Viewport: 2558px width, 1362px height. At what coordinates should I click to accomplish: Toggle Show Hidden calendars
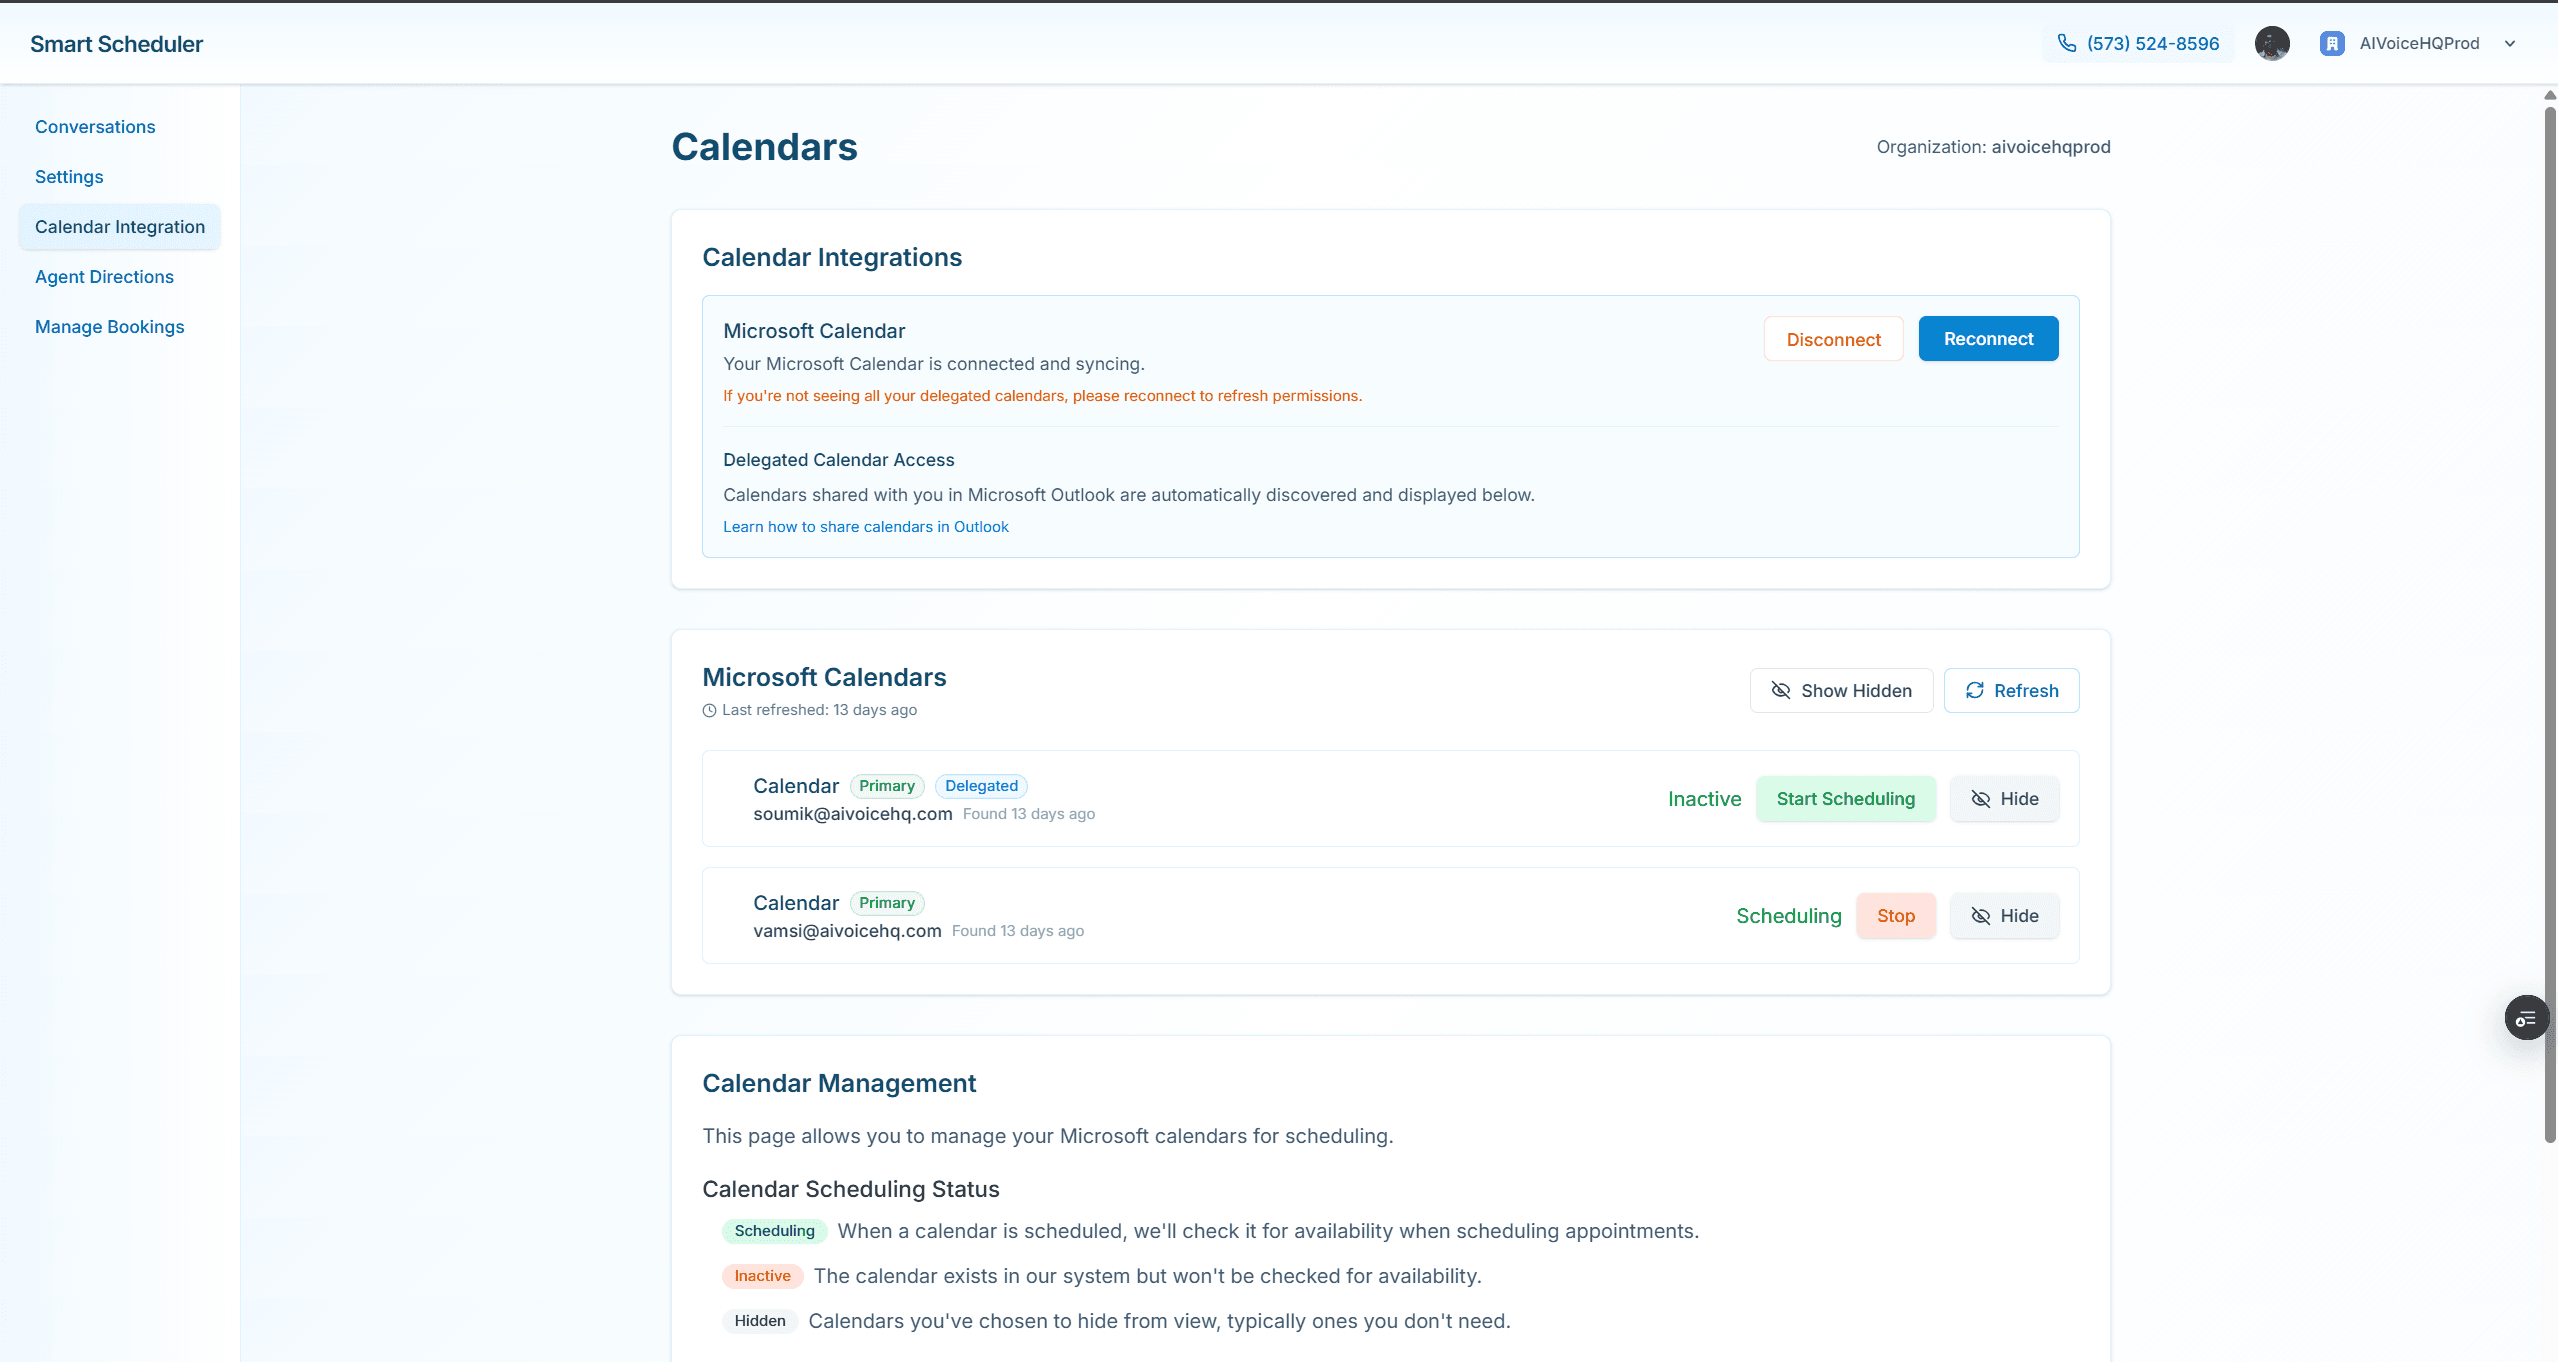tap(1840, 690)
